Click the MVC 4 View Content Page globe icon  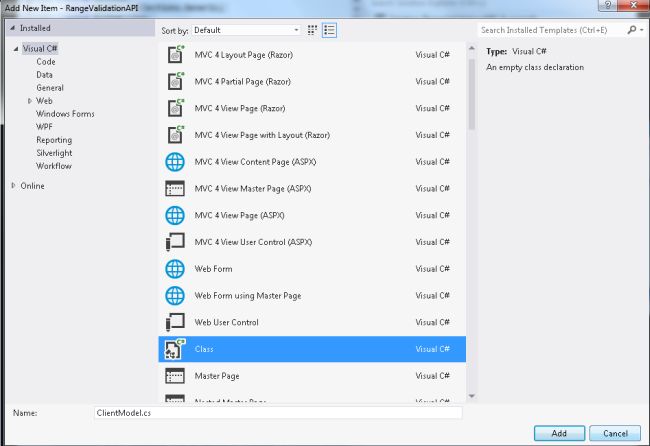[175, 162]
